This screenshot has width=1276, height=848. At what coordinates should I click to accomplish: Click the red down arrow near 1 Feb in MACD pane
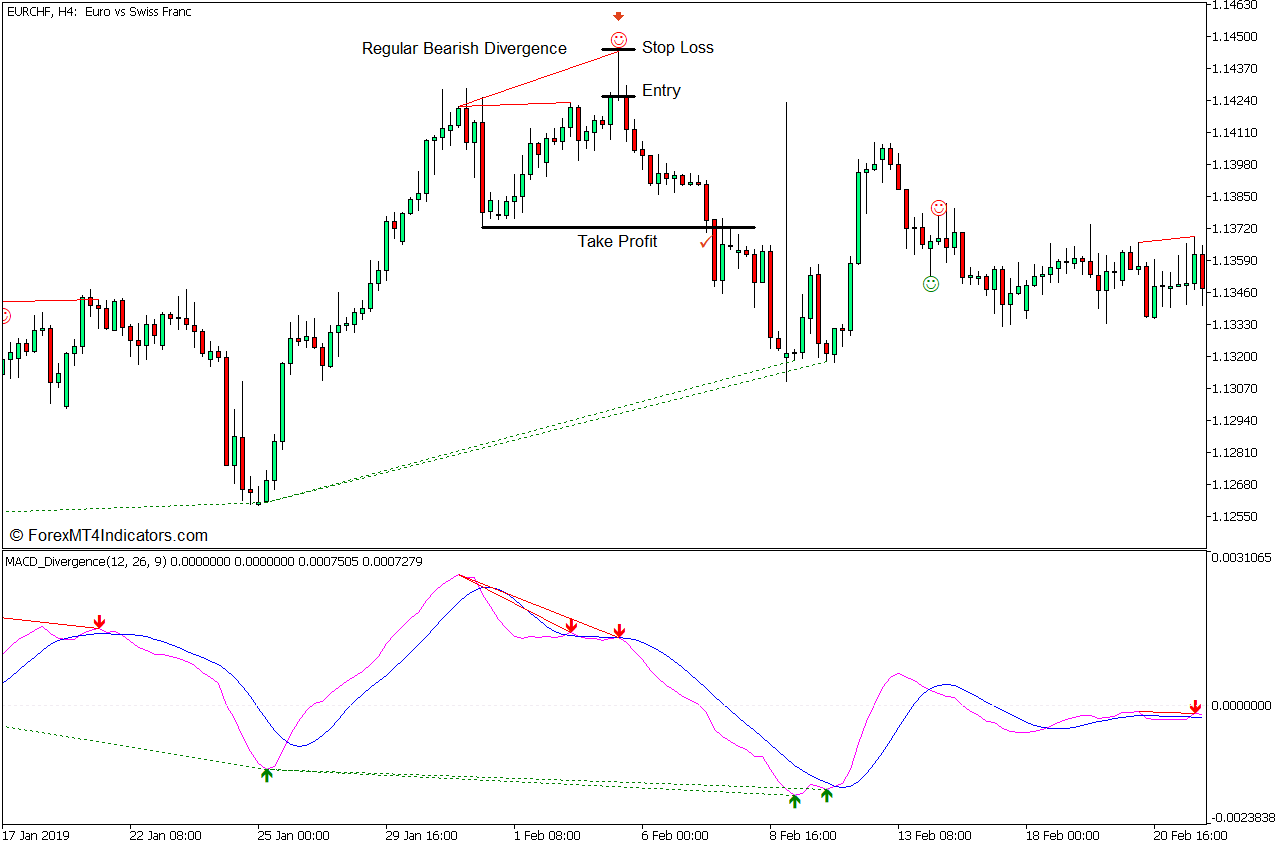coord(571,625)
